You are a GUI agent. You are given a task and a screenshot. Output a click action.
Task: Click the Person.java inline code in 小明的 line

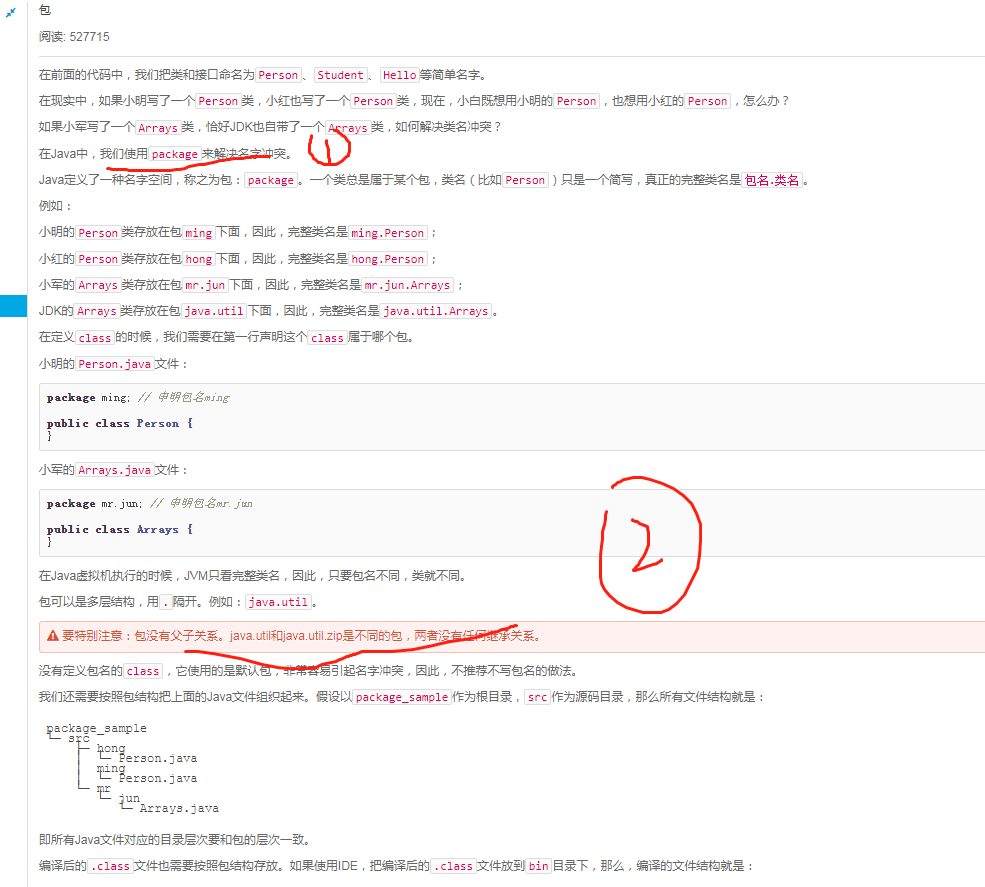(x=114, y=364)
